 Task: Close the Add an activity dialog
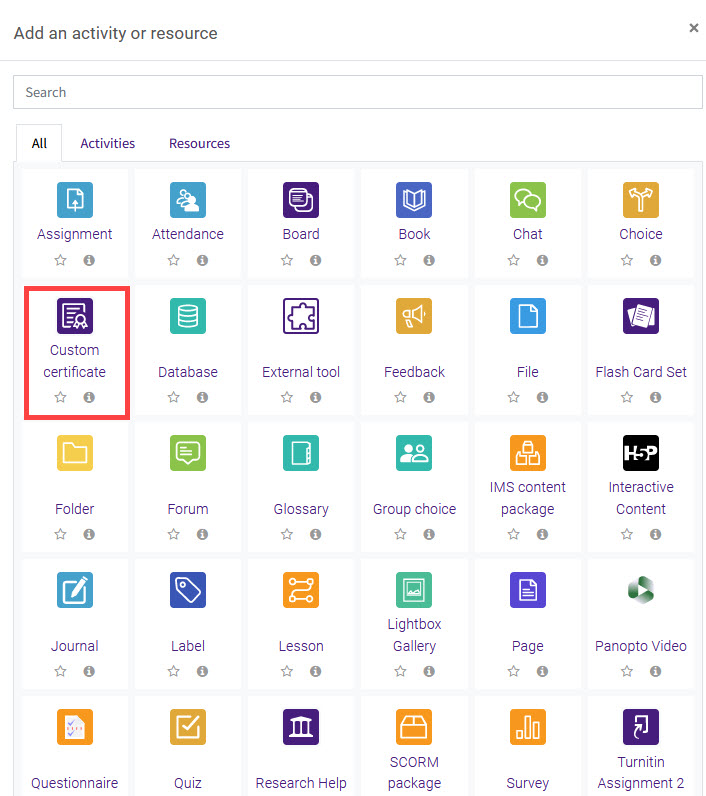point(694,28)
